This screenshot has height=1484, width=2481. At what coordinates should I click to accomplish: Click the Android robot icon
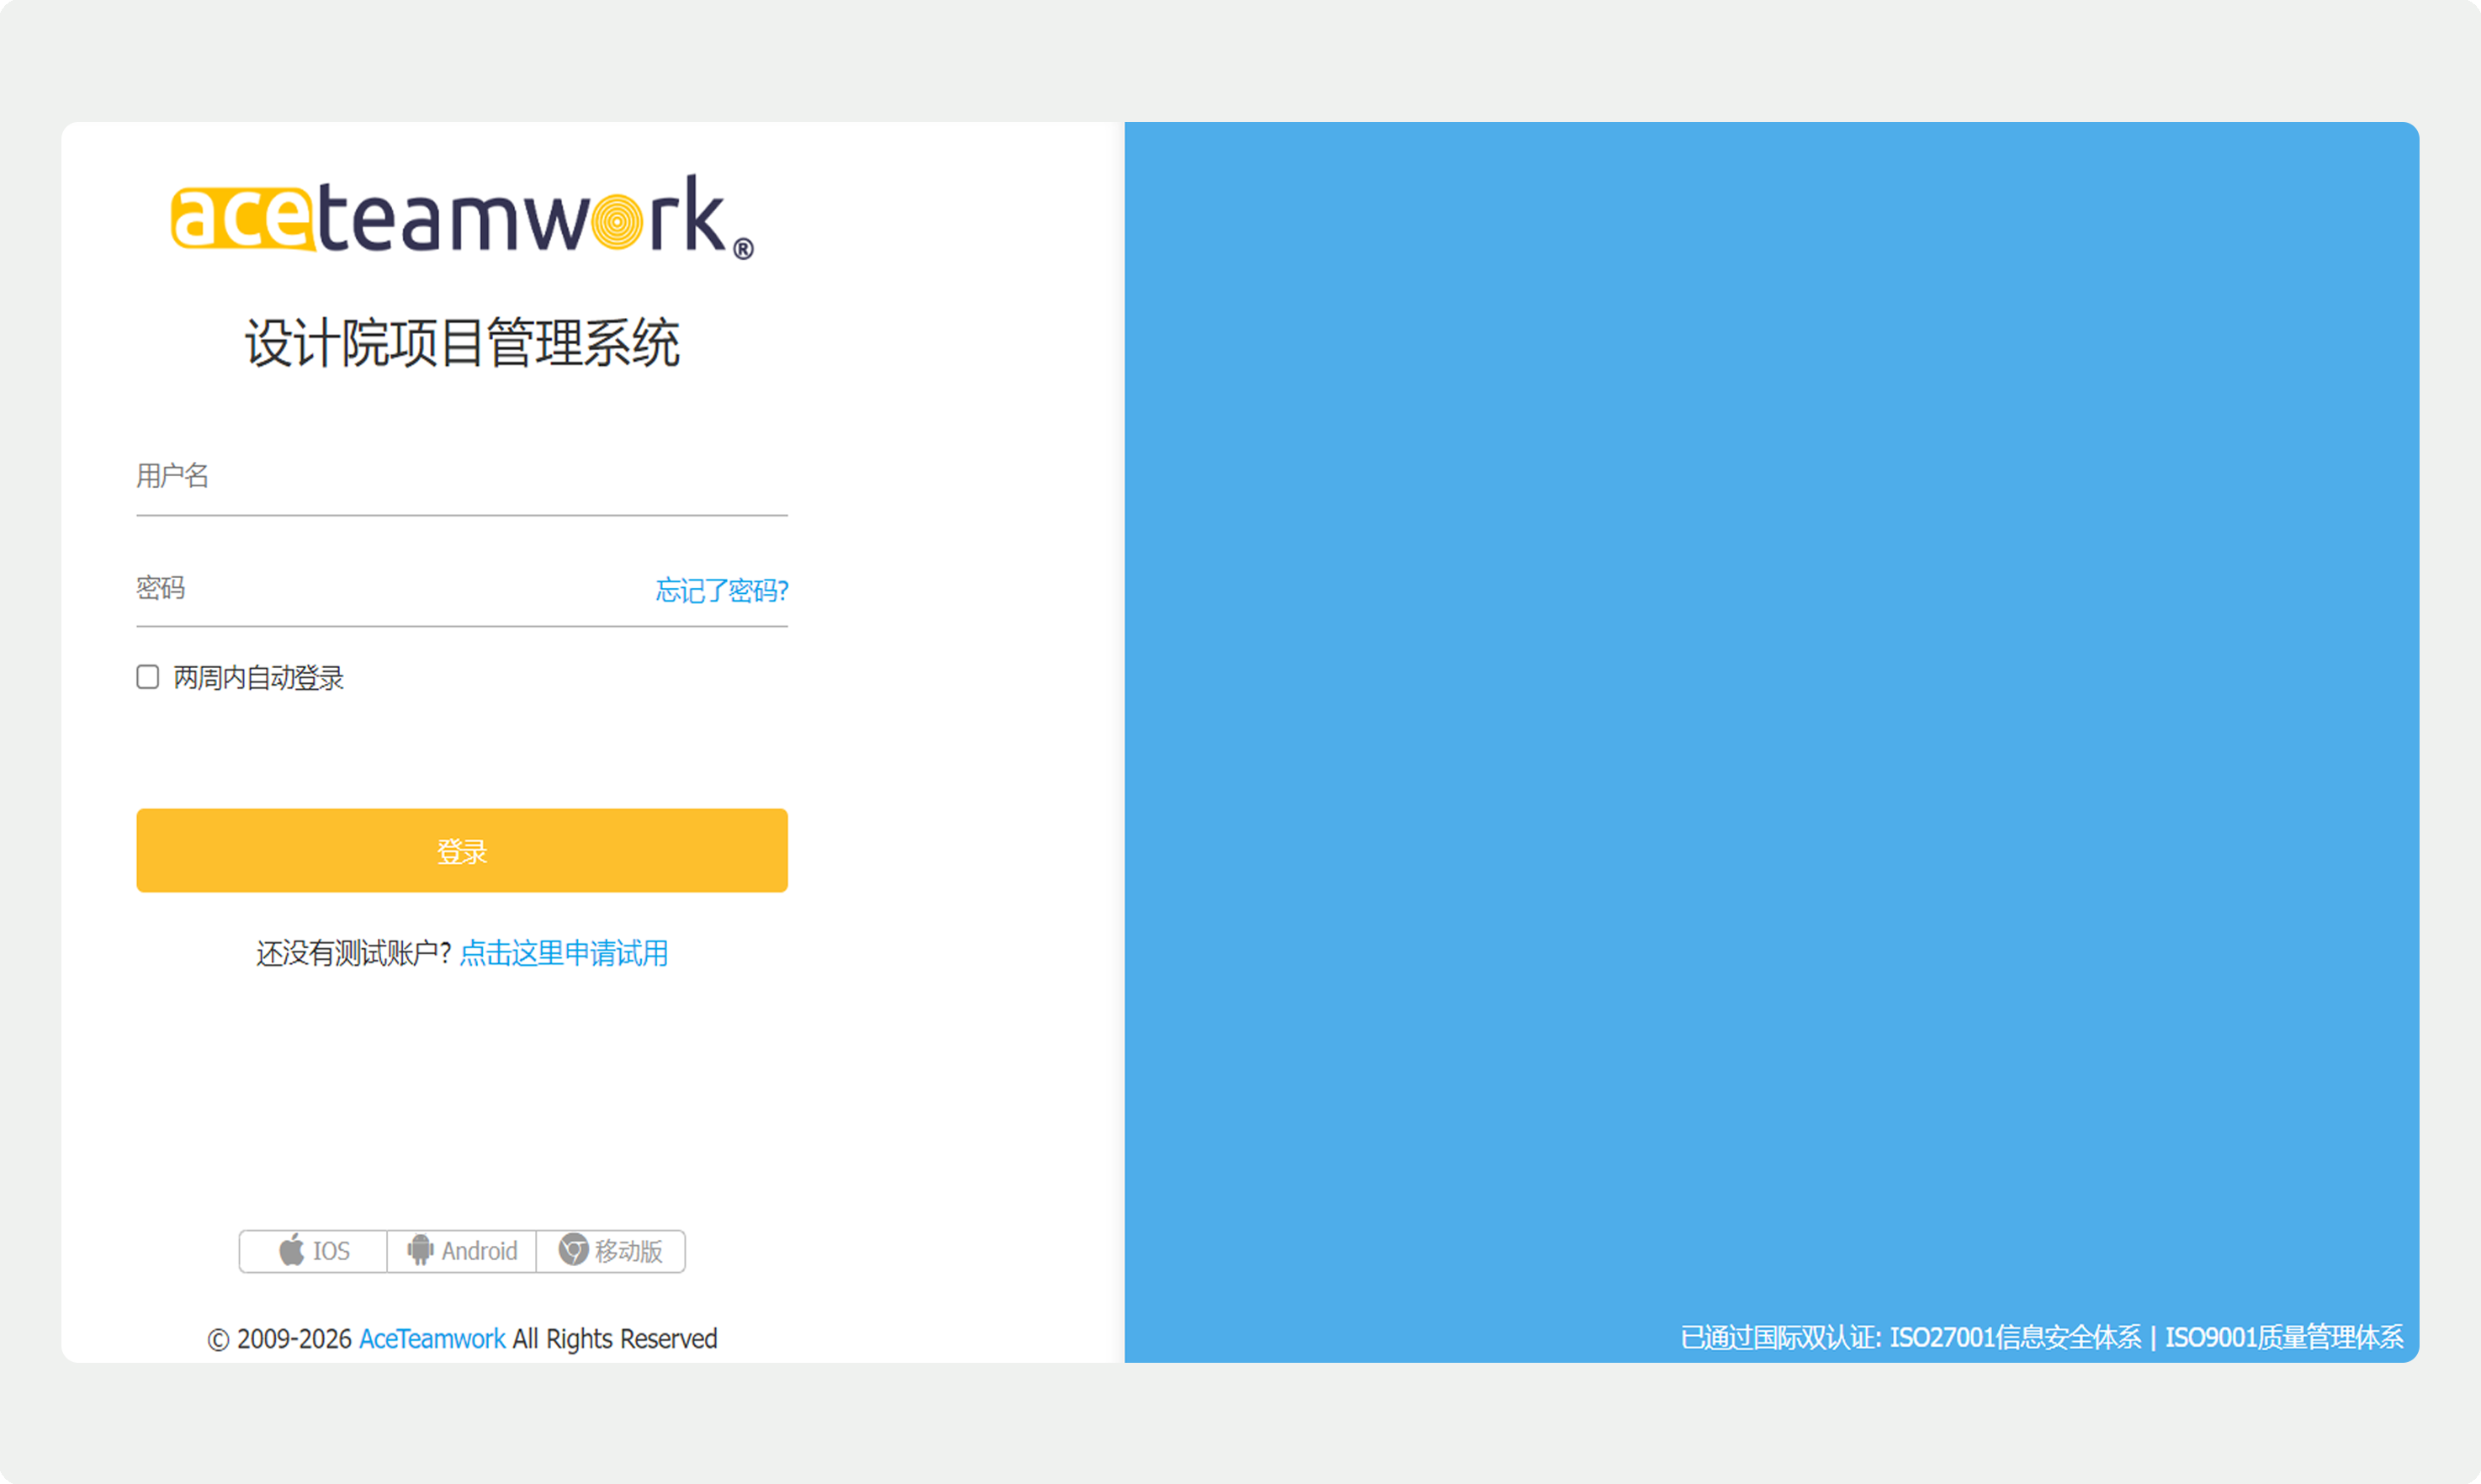pyautogui.click(x=420, y=1250)
